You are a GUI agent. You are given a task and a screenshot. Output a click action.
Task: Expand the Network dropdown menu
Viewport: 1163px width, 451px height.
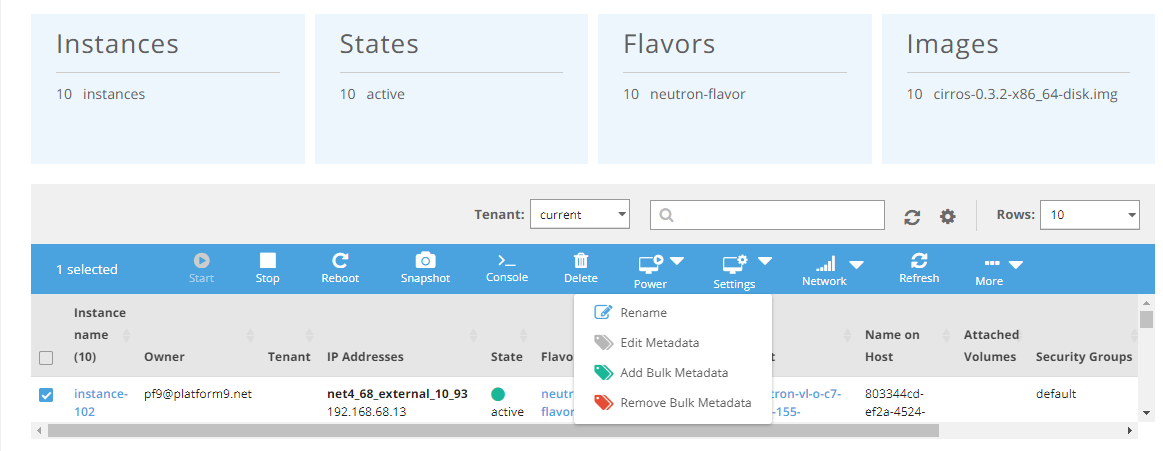[832, 267]
